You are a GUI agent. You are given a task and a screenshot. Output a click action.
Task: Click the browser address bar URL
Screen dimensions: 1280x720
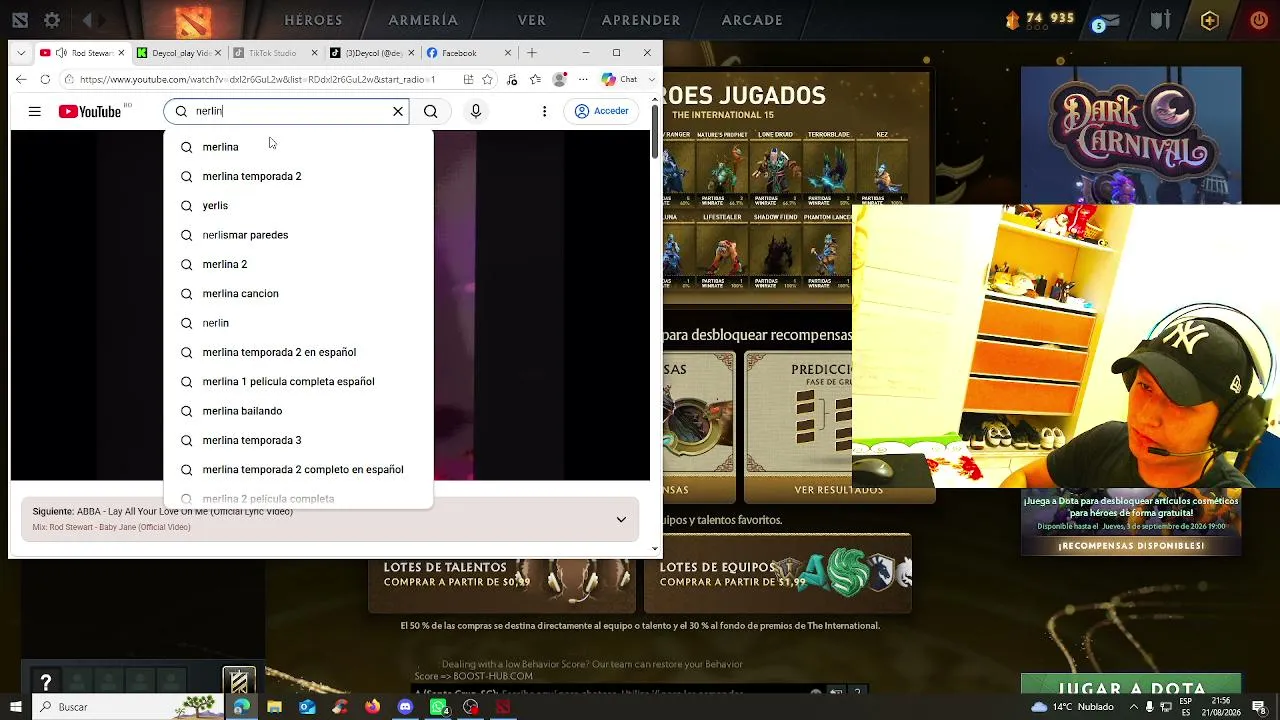[257, 79]
